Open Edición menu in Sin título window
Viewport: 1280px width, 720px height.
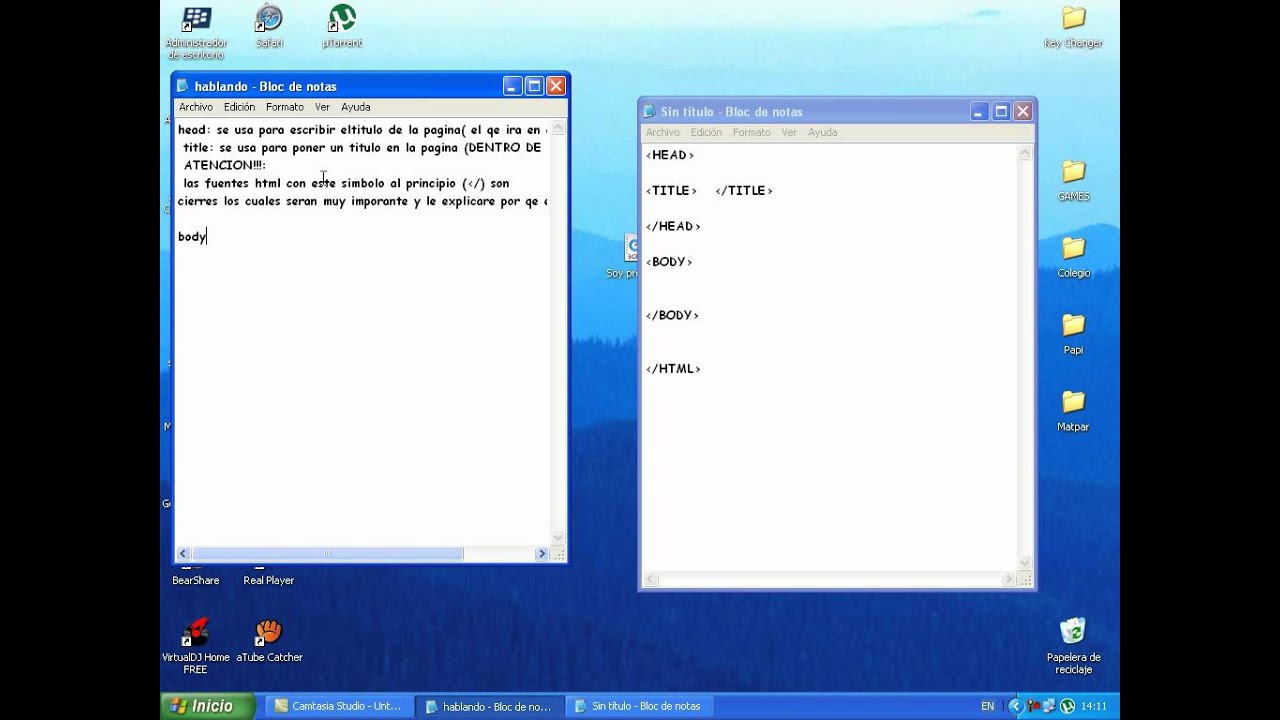pyautogui.click(x=706, y=132)
